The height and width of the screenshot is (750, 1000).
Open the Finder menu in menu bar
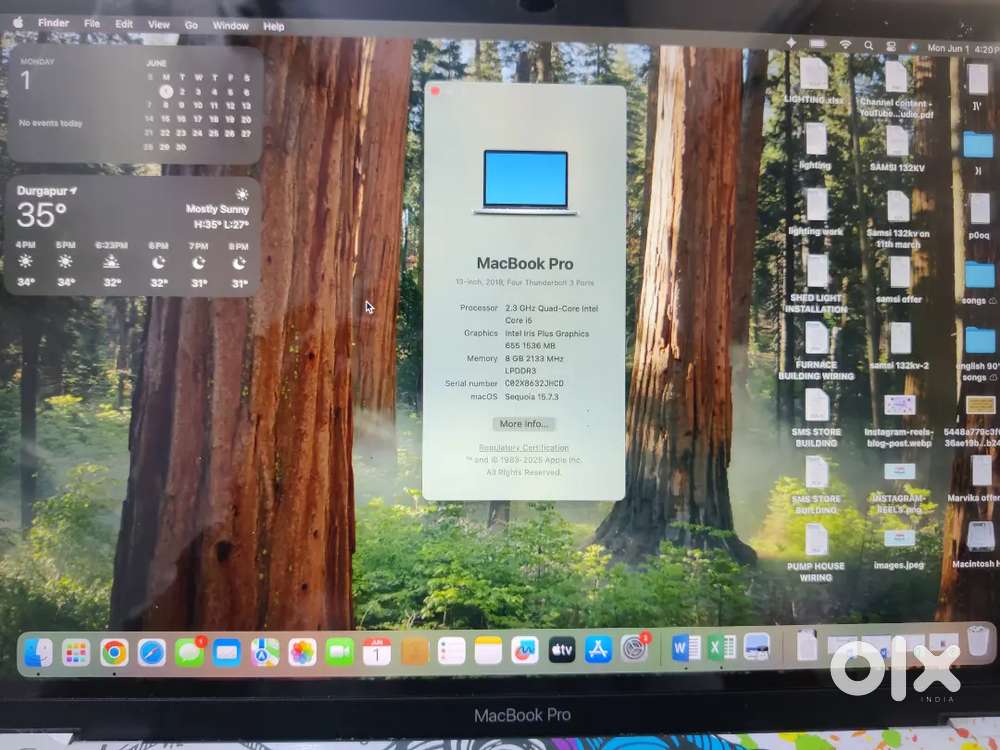click(53, 23)
